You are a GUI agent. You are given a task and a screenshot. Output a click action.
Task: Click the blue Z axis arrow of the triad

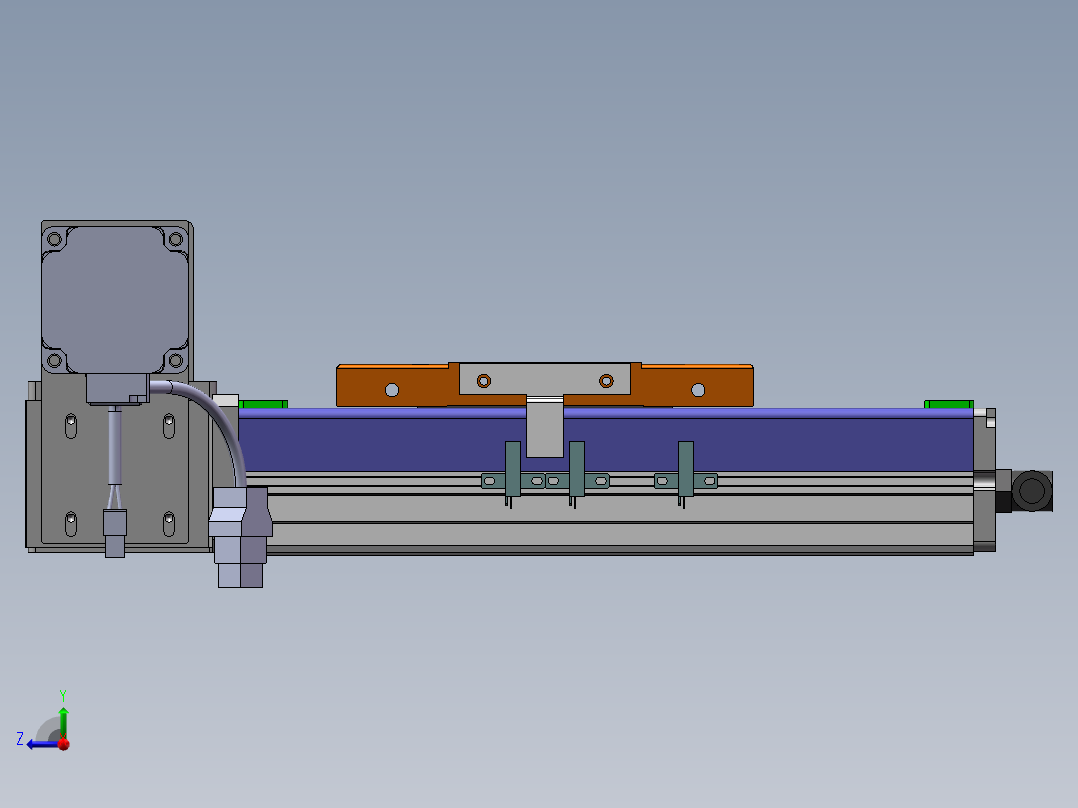(x=41, y=744)
